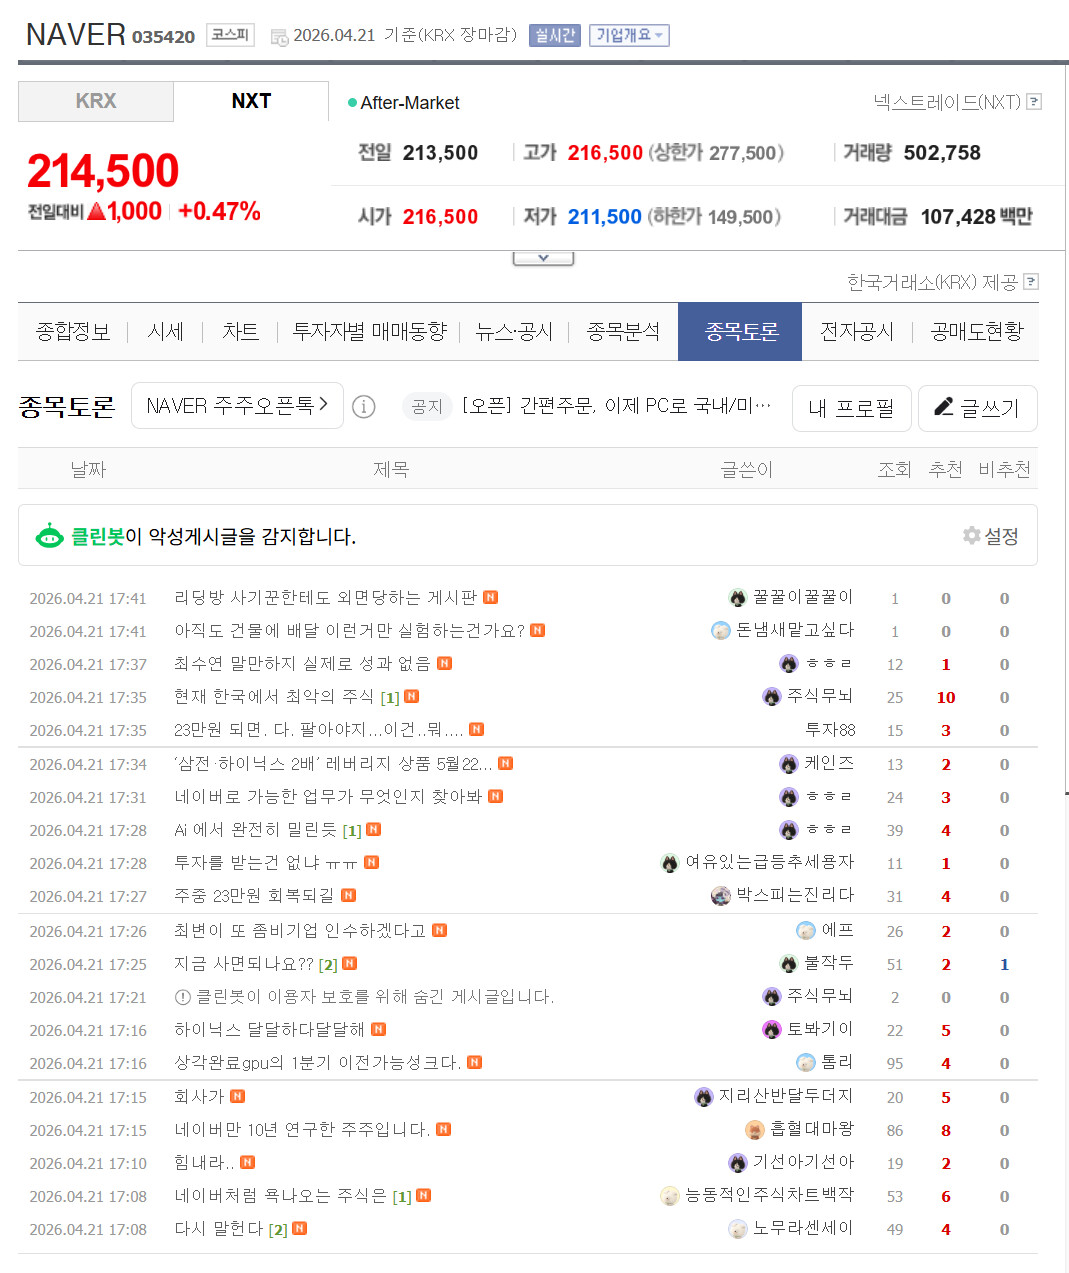The image size is (1069, 1273).
Task: Click the 코스피 market badge
Action: [x=230, y=35]
